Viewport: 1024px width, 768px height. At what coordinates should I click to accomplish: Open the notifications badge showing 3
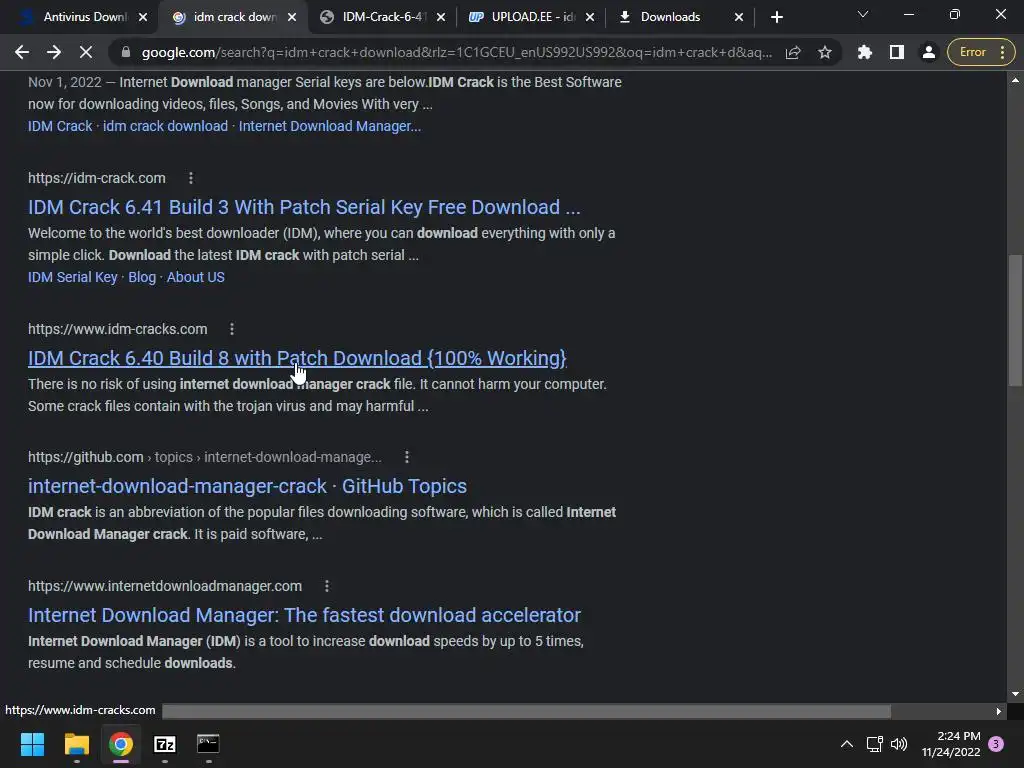click(996, 743)
